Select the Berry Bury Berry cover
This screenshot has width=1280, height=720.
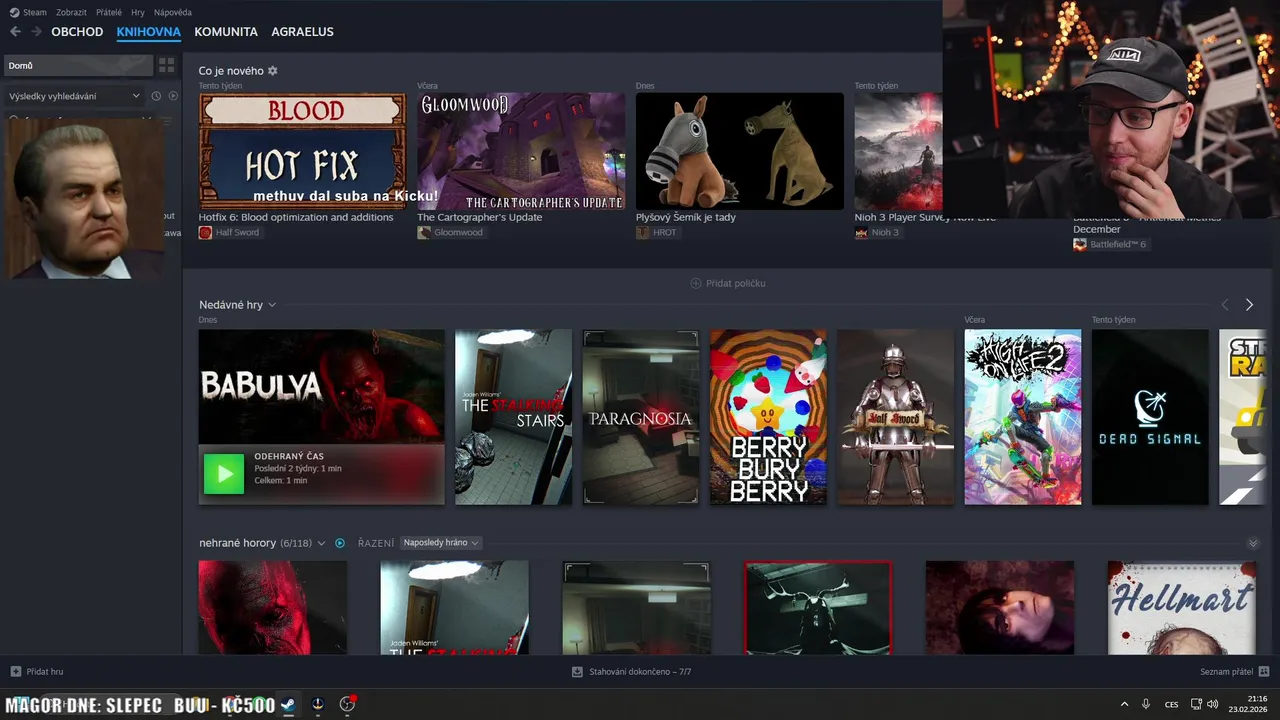(768, 417)
